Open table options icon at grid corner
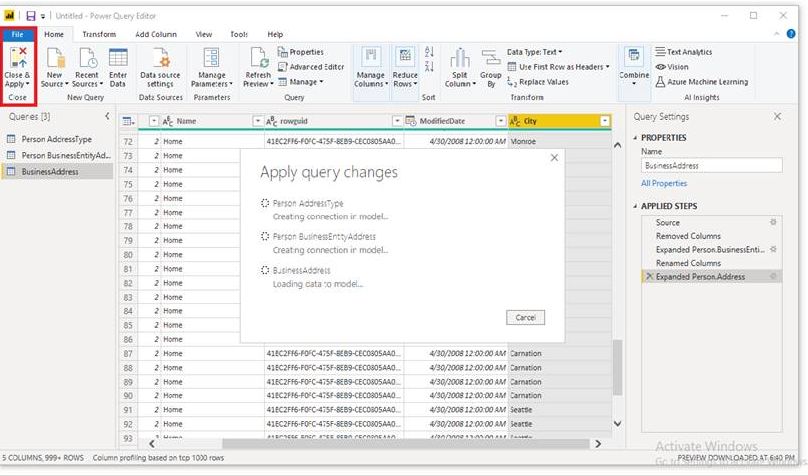The width and height of the screenshot is (808, 476). pos(129,121)
